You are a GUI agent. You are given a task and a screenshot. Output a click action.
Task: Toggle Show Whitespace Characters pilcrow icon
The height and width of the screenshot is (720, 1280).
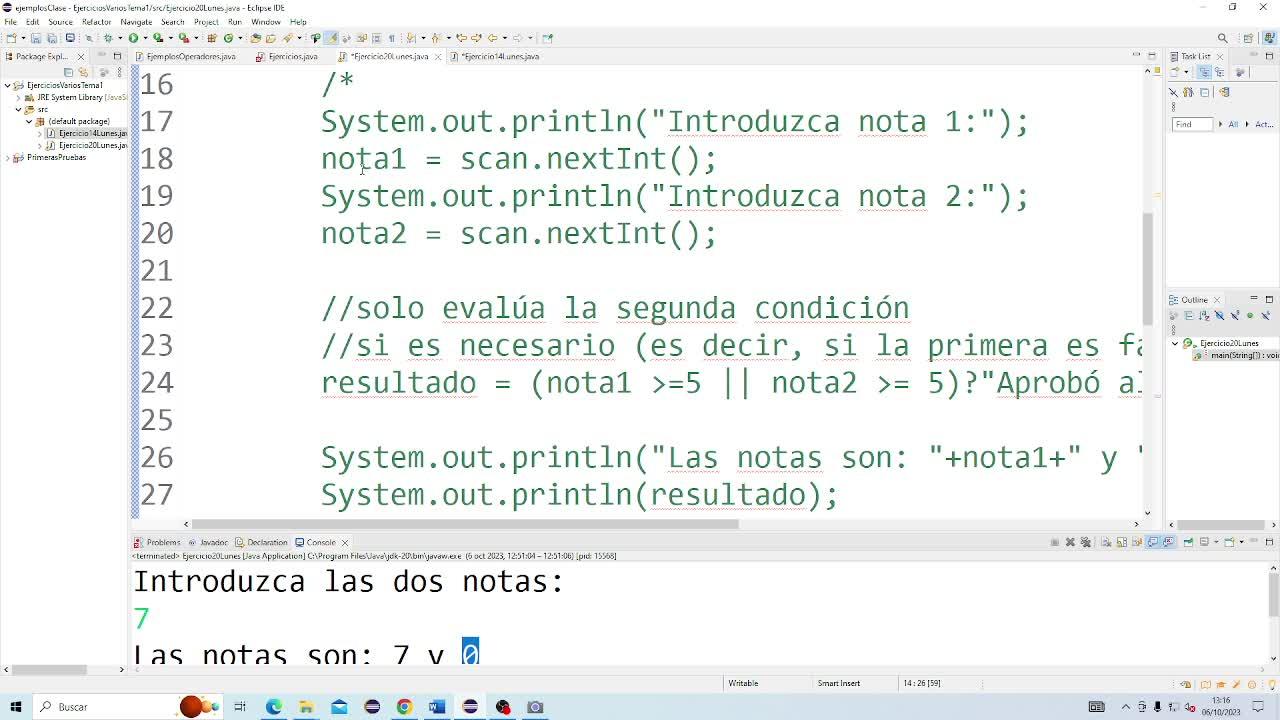pos(391,38)
